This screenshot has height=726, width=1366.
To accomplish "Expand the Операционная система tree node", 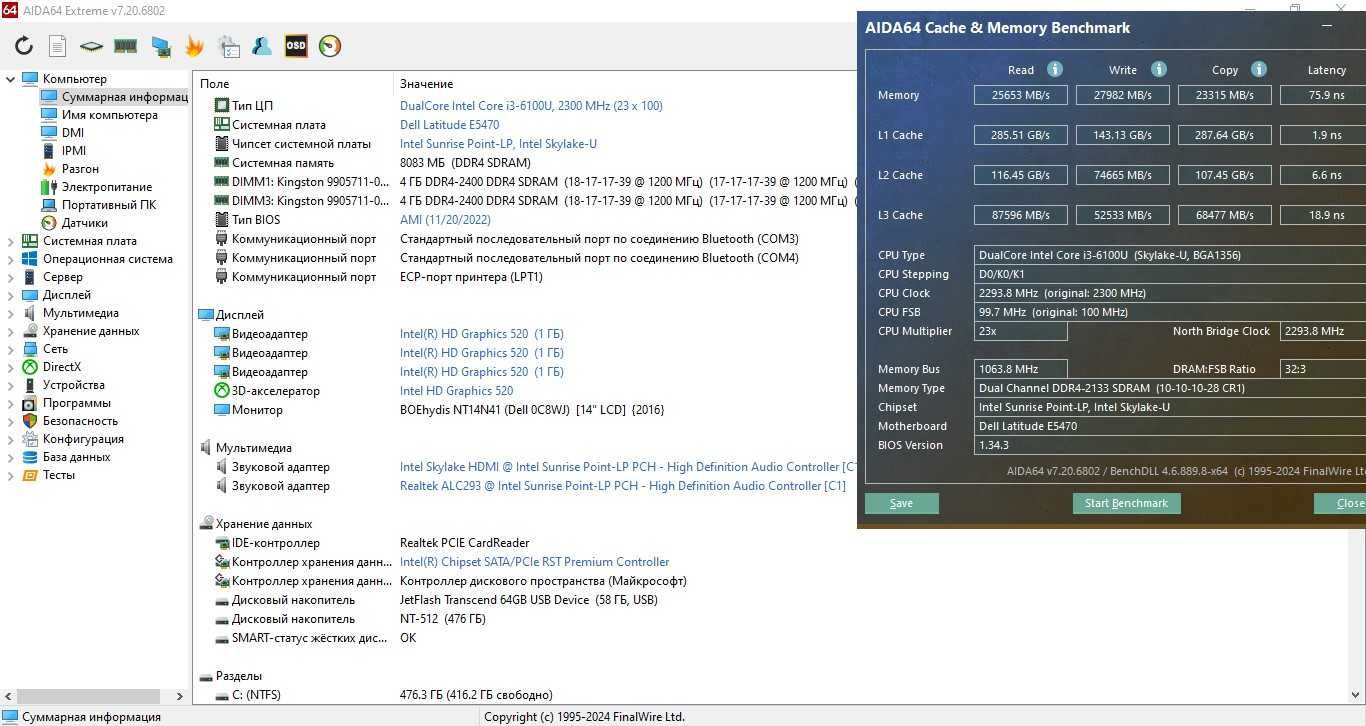I will (10, 259).
